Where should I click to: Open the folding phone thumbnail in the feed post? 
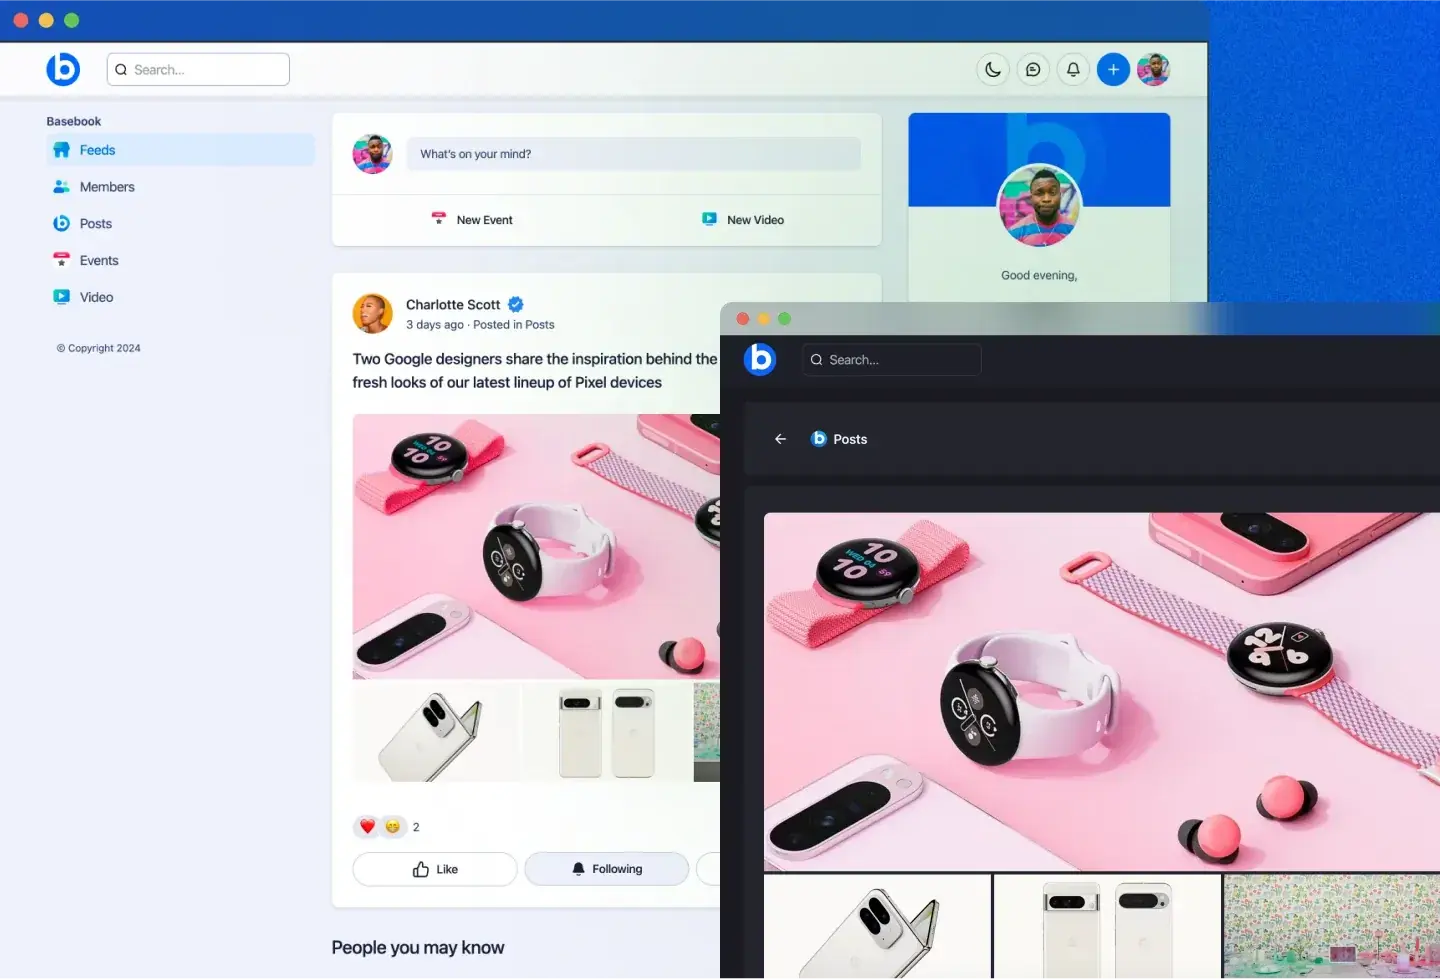pos(437,733)
